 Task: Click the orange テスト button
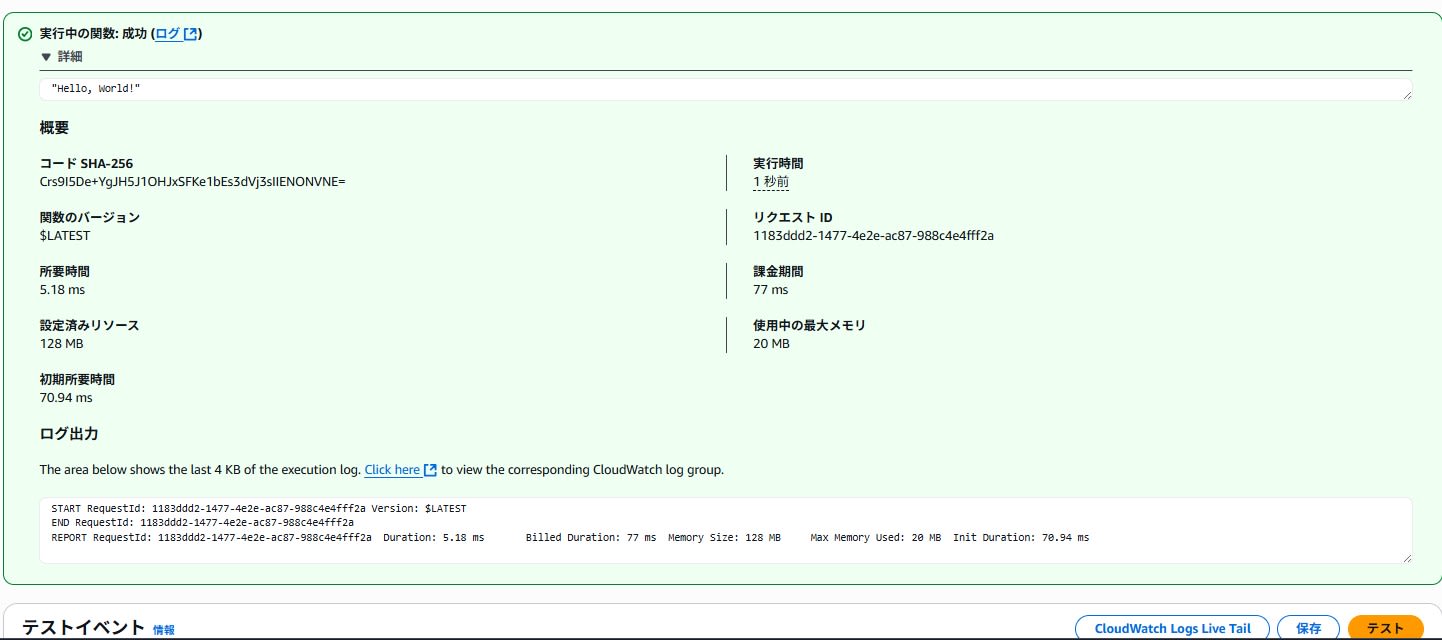(x=1385, y=628)
